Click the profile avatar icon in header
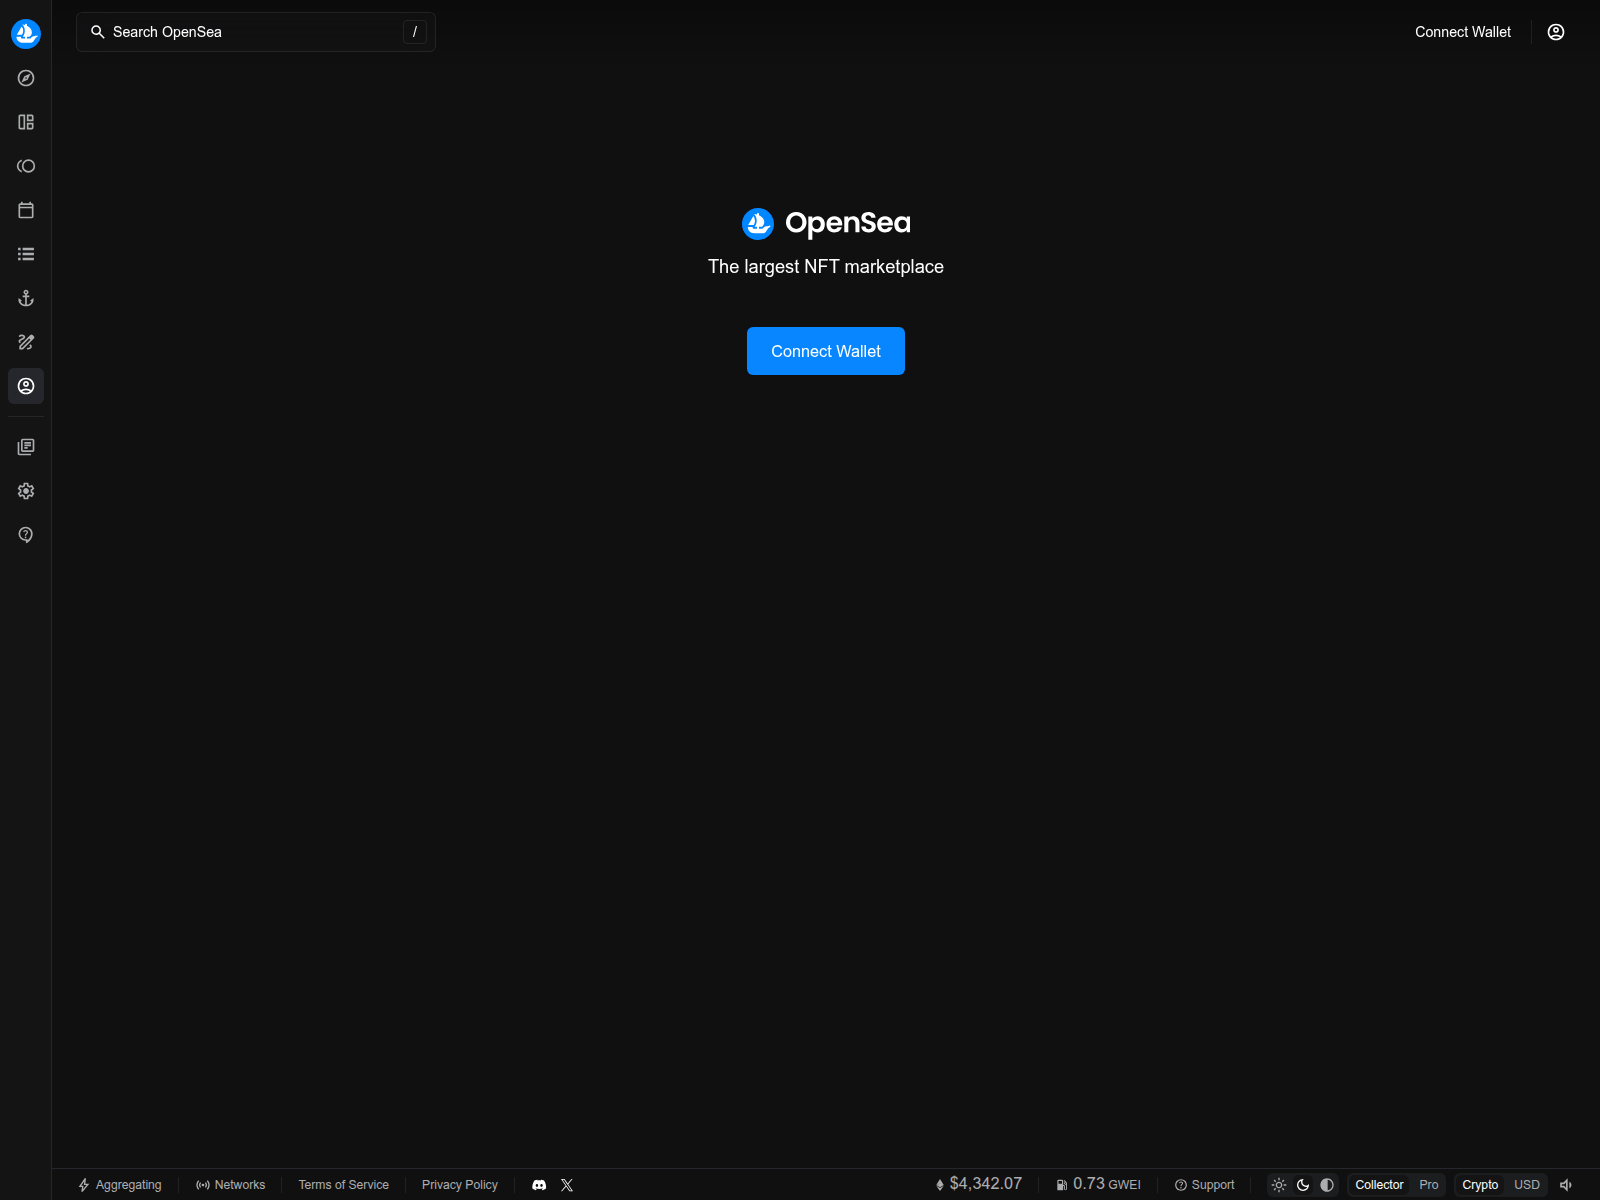Image resolution: width=1600 pixels, height=1200 pixels. tap(1556, 32)
